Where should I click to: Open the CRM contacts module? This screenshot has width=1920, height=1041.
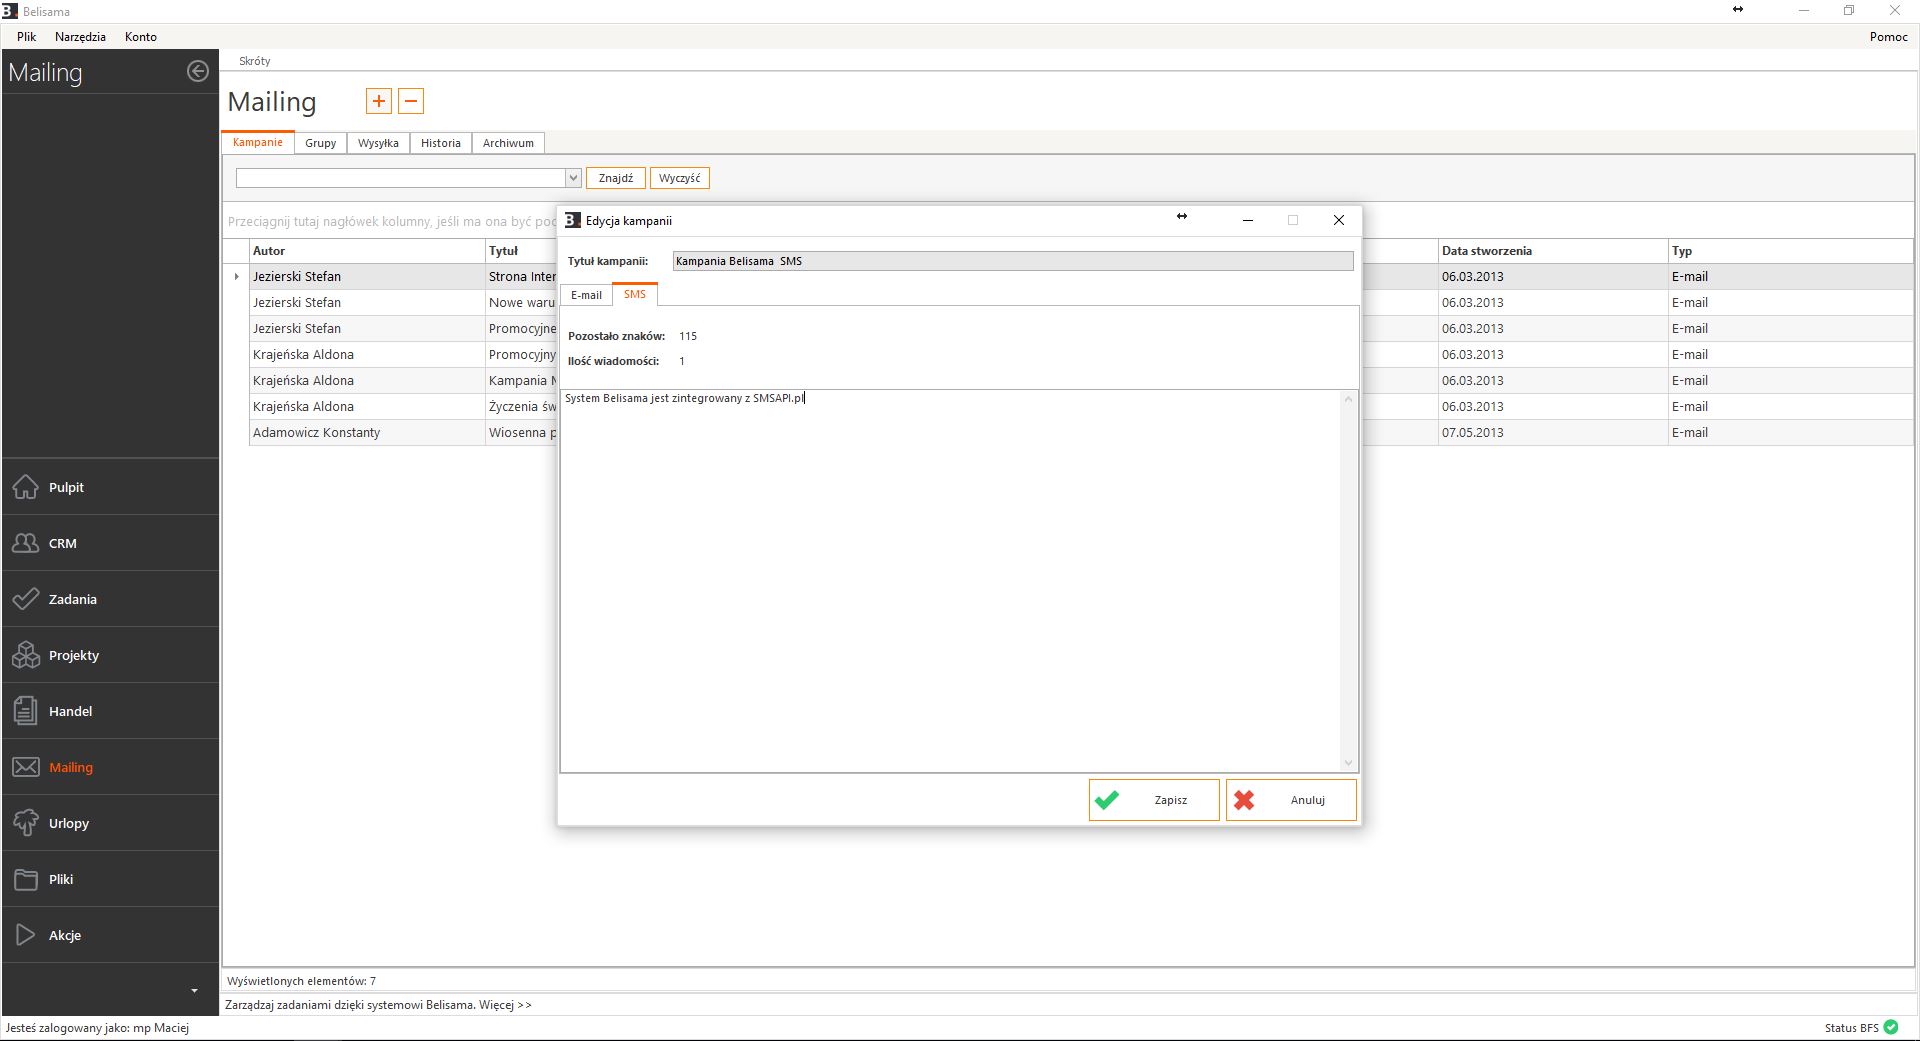26,543
